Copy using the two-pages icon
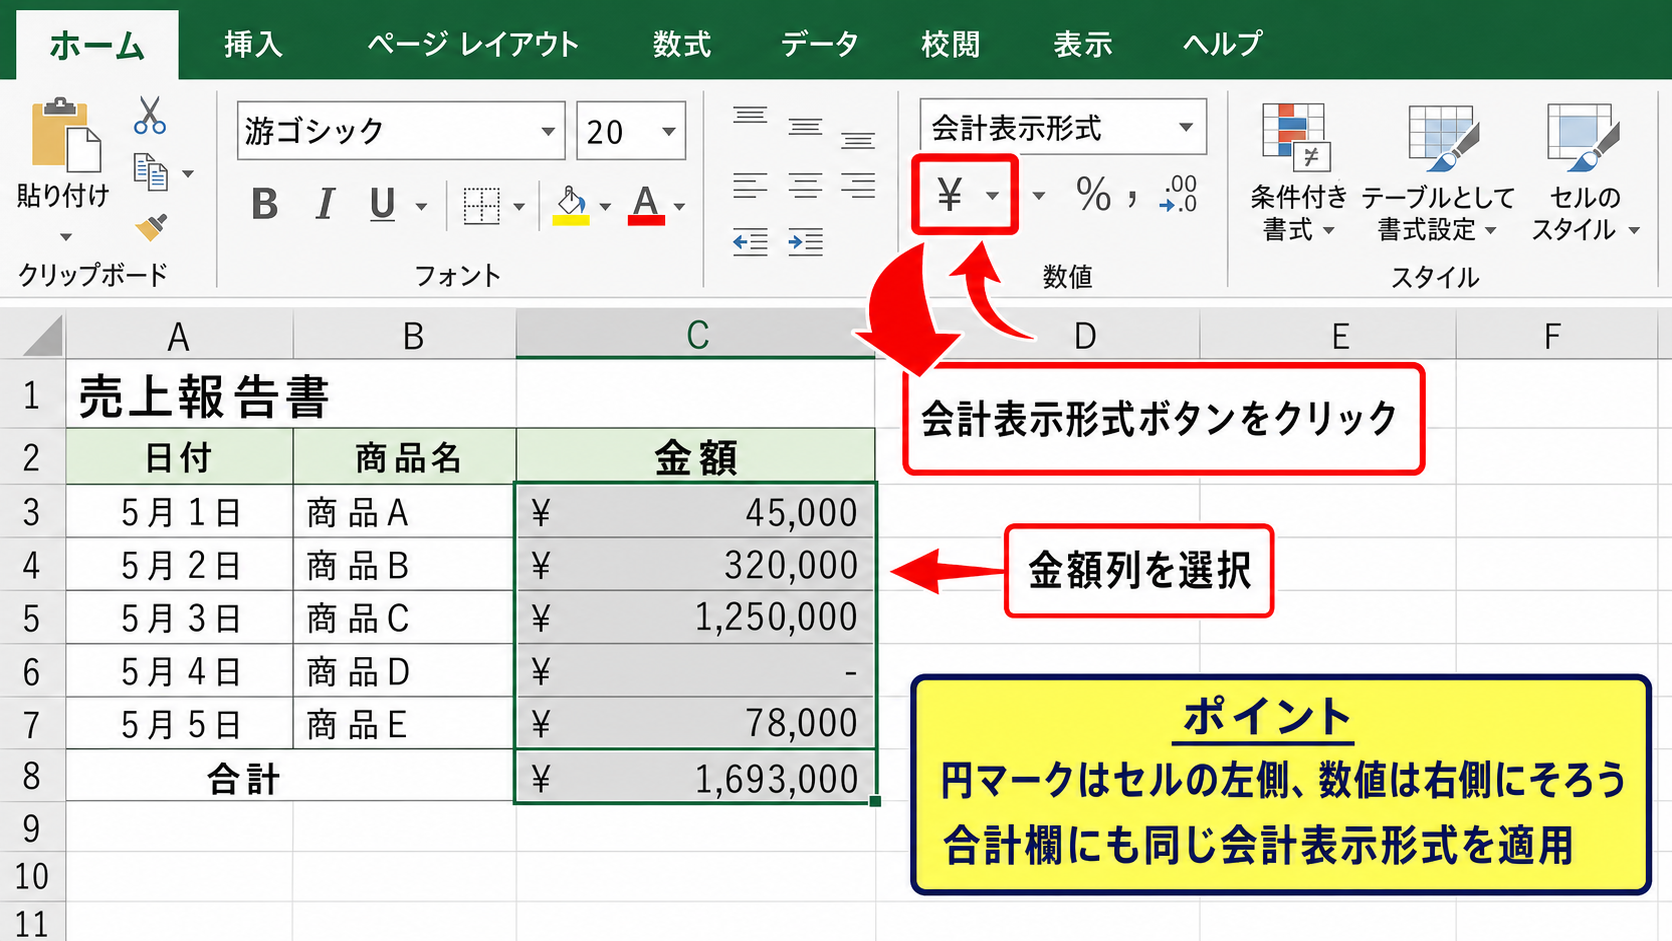Image resolution: width=1672 pixels, height=941 pixels. click(x=151, y=172)
